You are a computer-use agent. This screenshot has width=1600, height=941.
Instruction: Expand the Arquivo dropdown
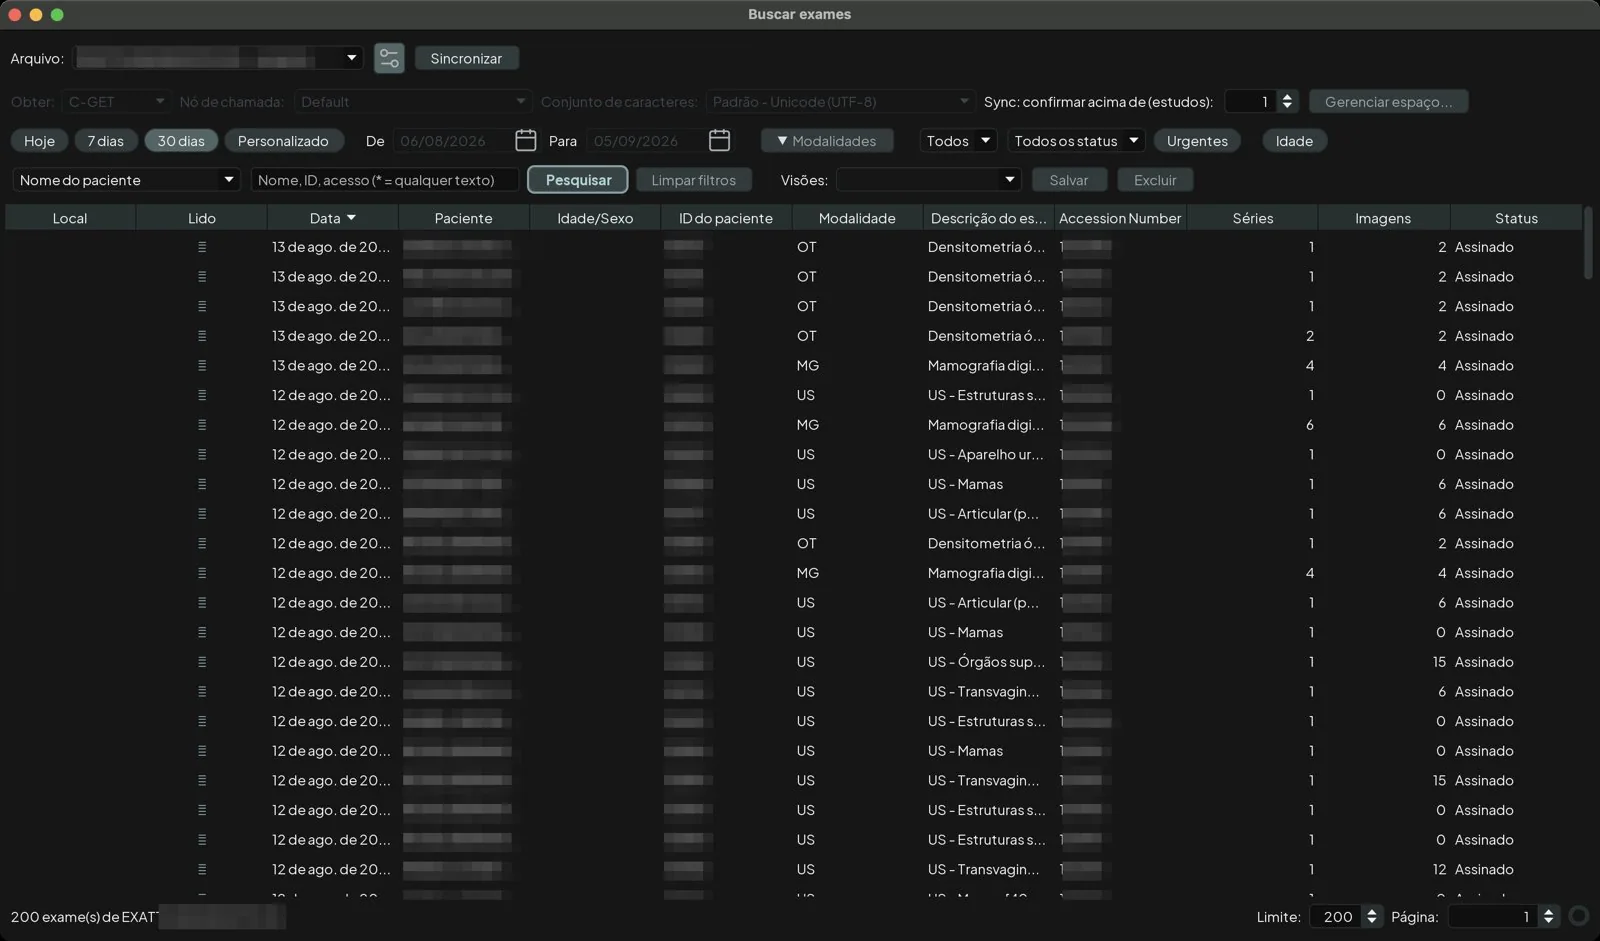pos(351,58)
